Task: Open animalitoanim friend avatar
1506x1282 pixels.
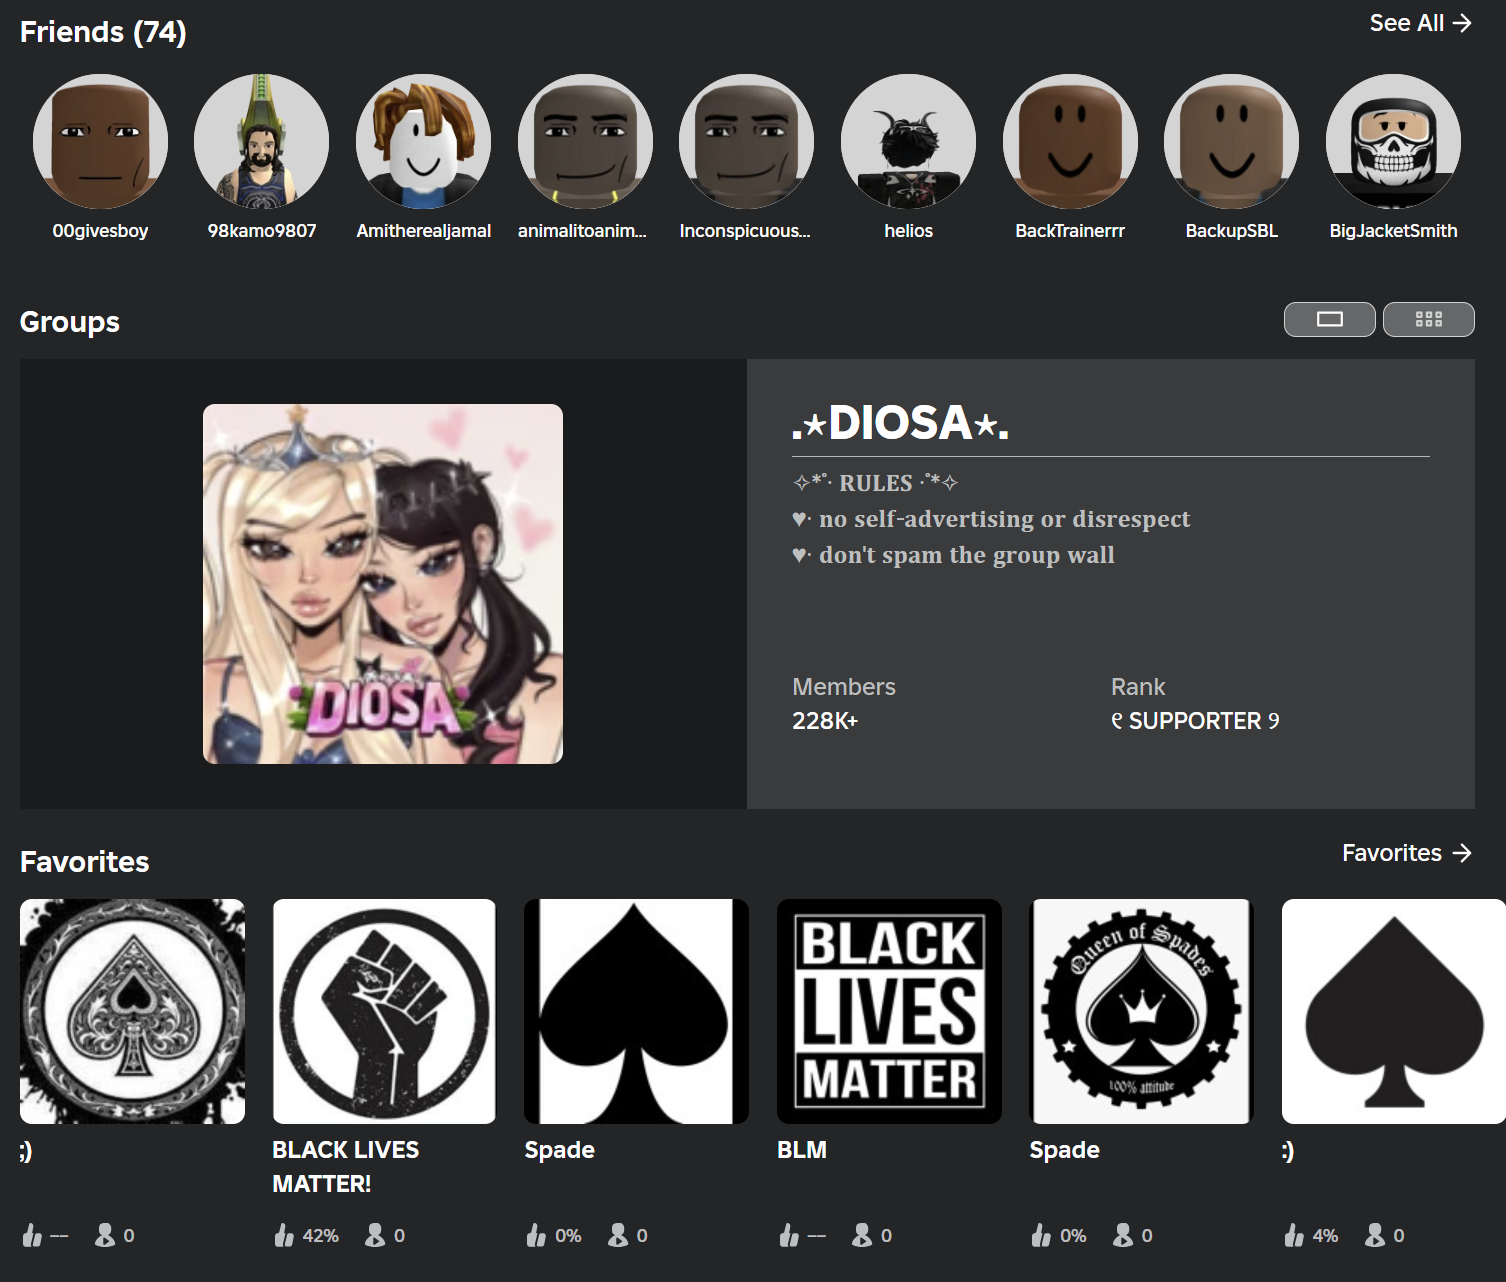Action: 585,141
